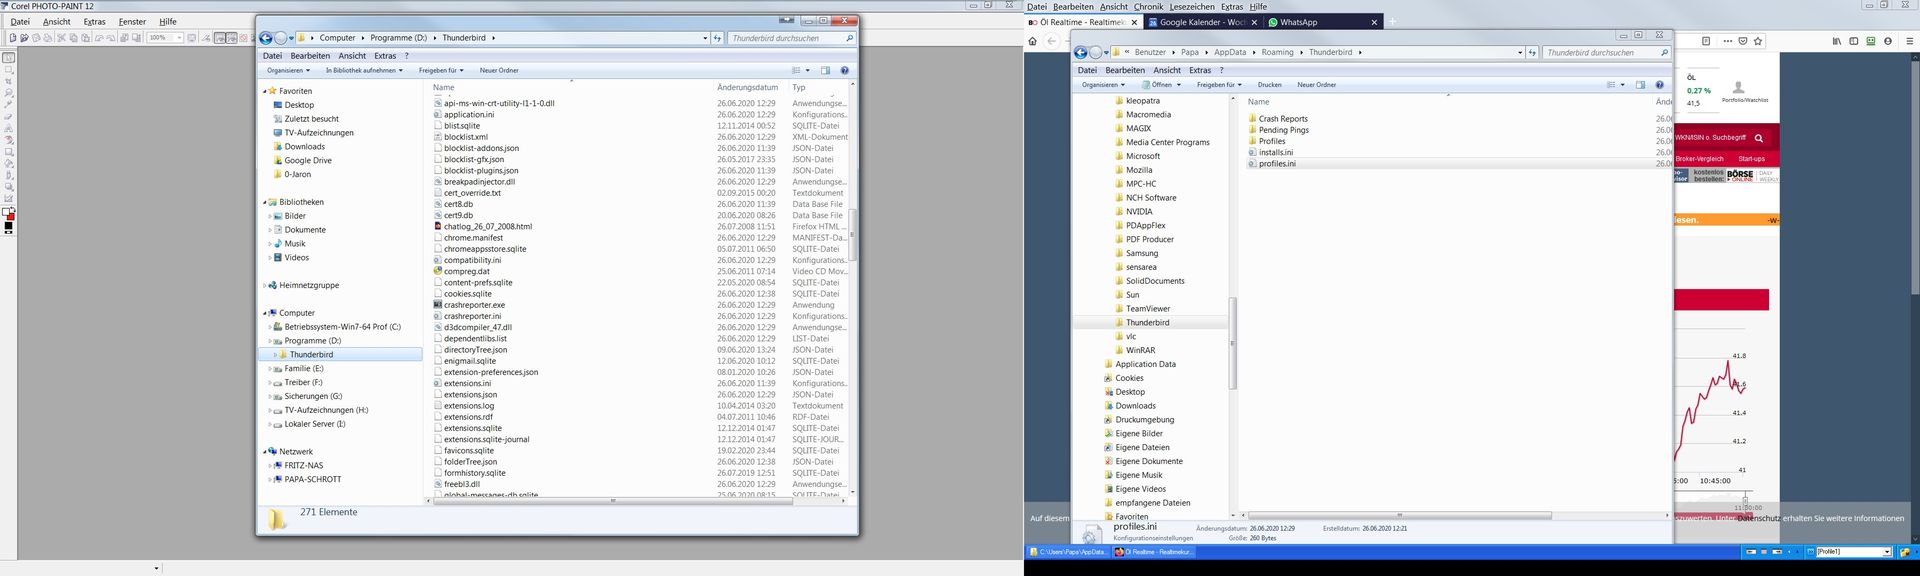The image size is (1920, 576).
Task: Open Organisieren dropdown in left Explorer
Action: click(x=288, y=70)
